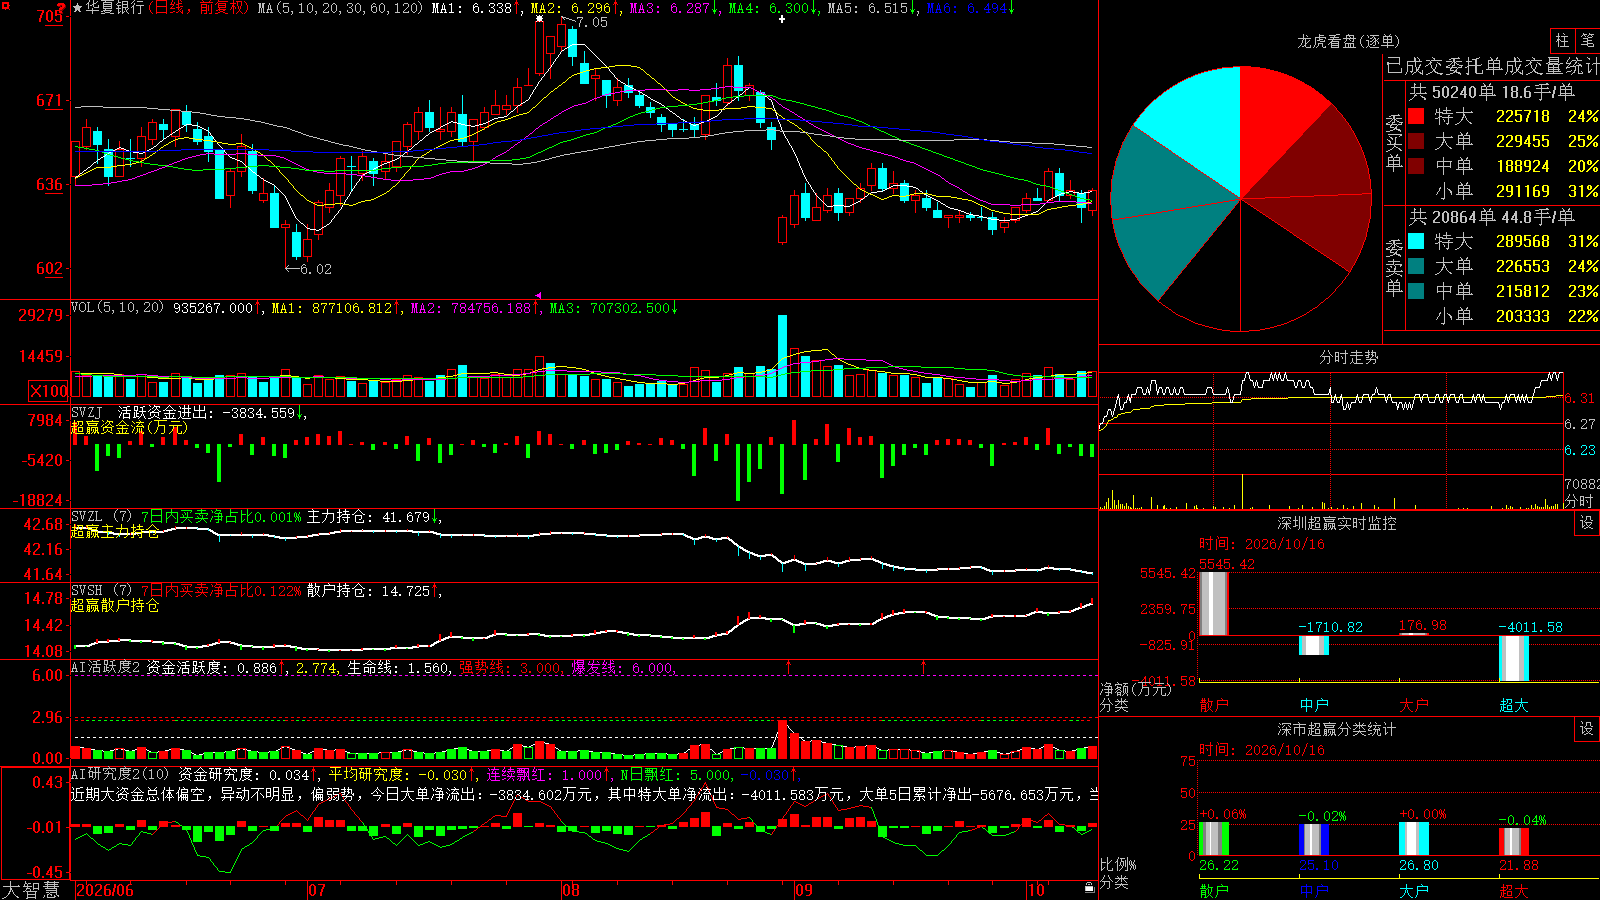This screenshot has height=900, width=1600.
Task: Click the 5545.42 散户 bar in 实时监控 chart
Action: click(1213, 603)
